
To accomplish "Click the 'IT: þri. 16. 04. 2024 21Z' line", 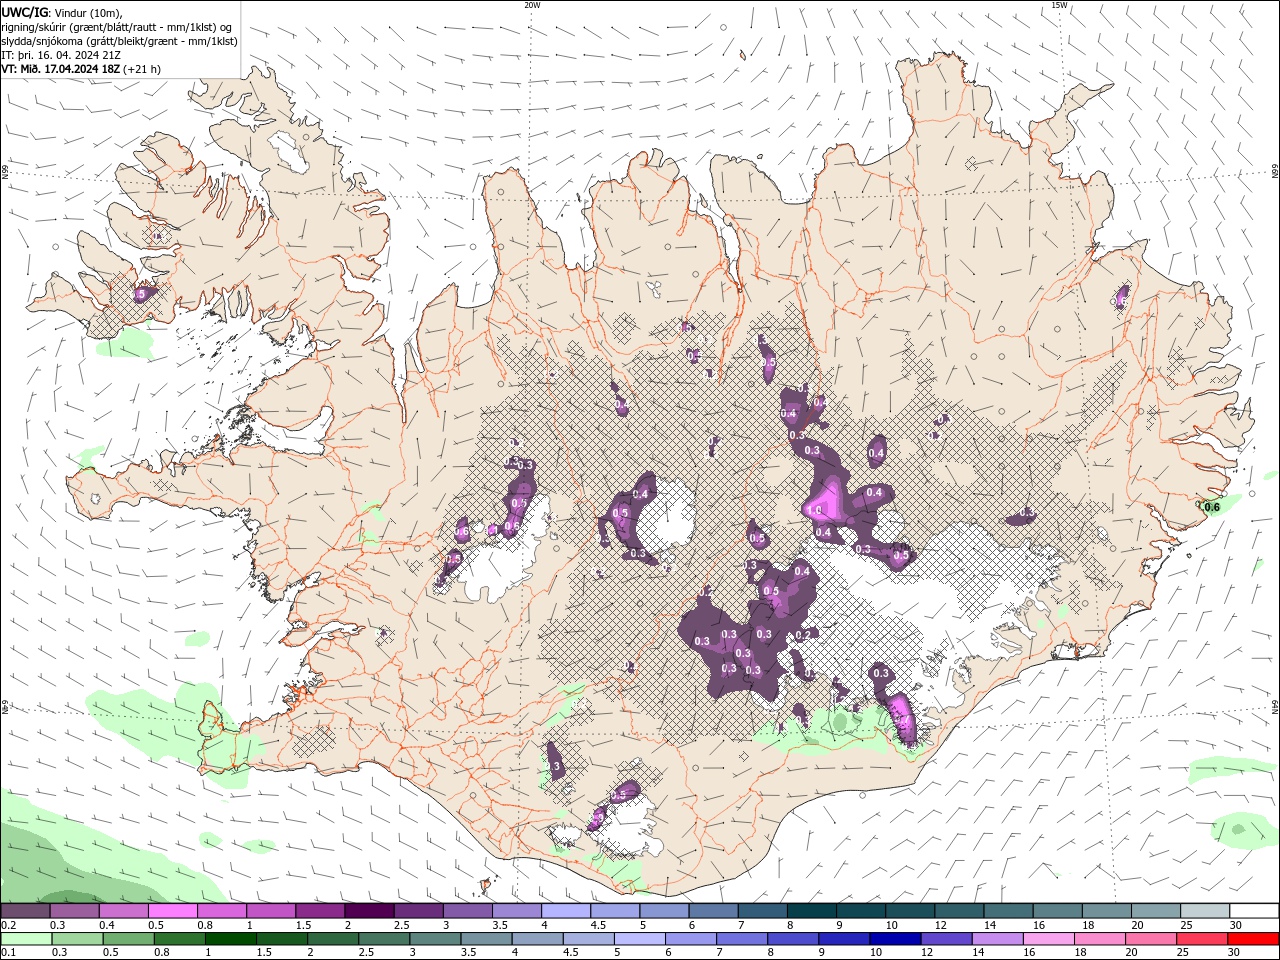I will click(60, 55).
